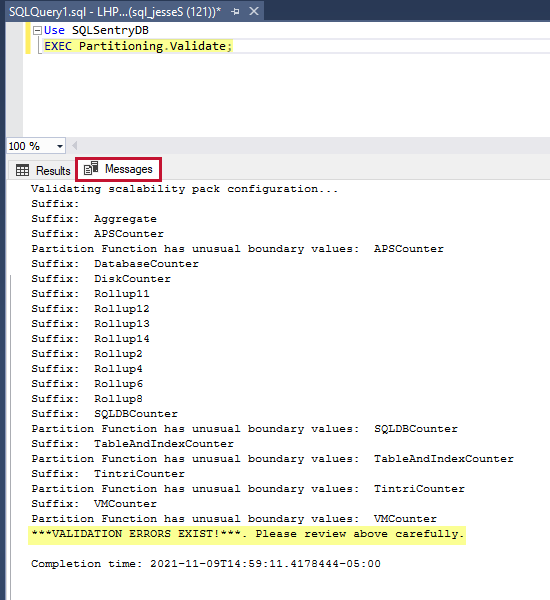Click the 'Use' keyword in the editor
The height and width of the screenshot is (600, 550).
click(54, 30)
